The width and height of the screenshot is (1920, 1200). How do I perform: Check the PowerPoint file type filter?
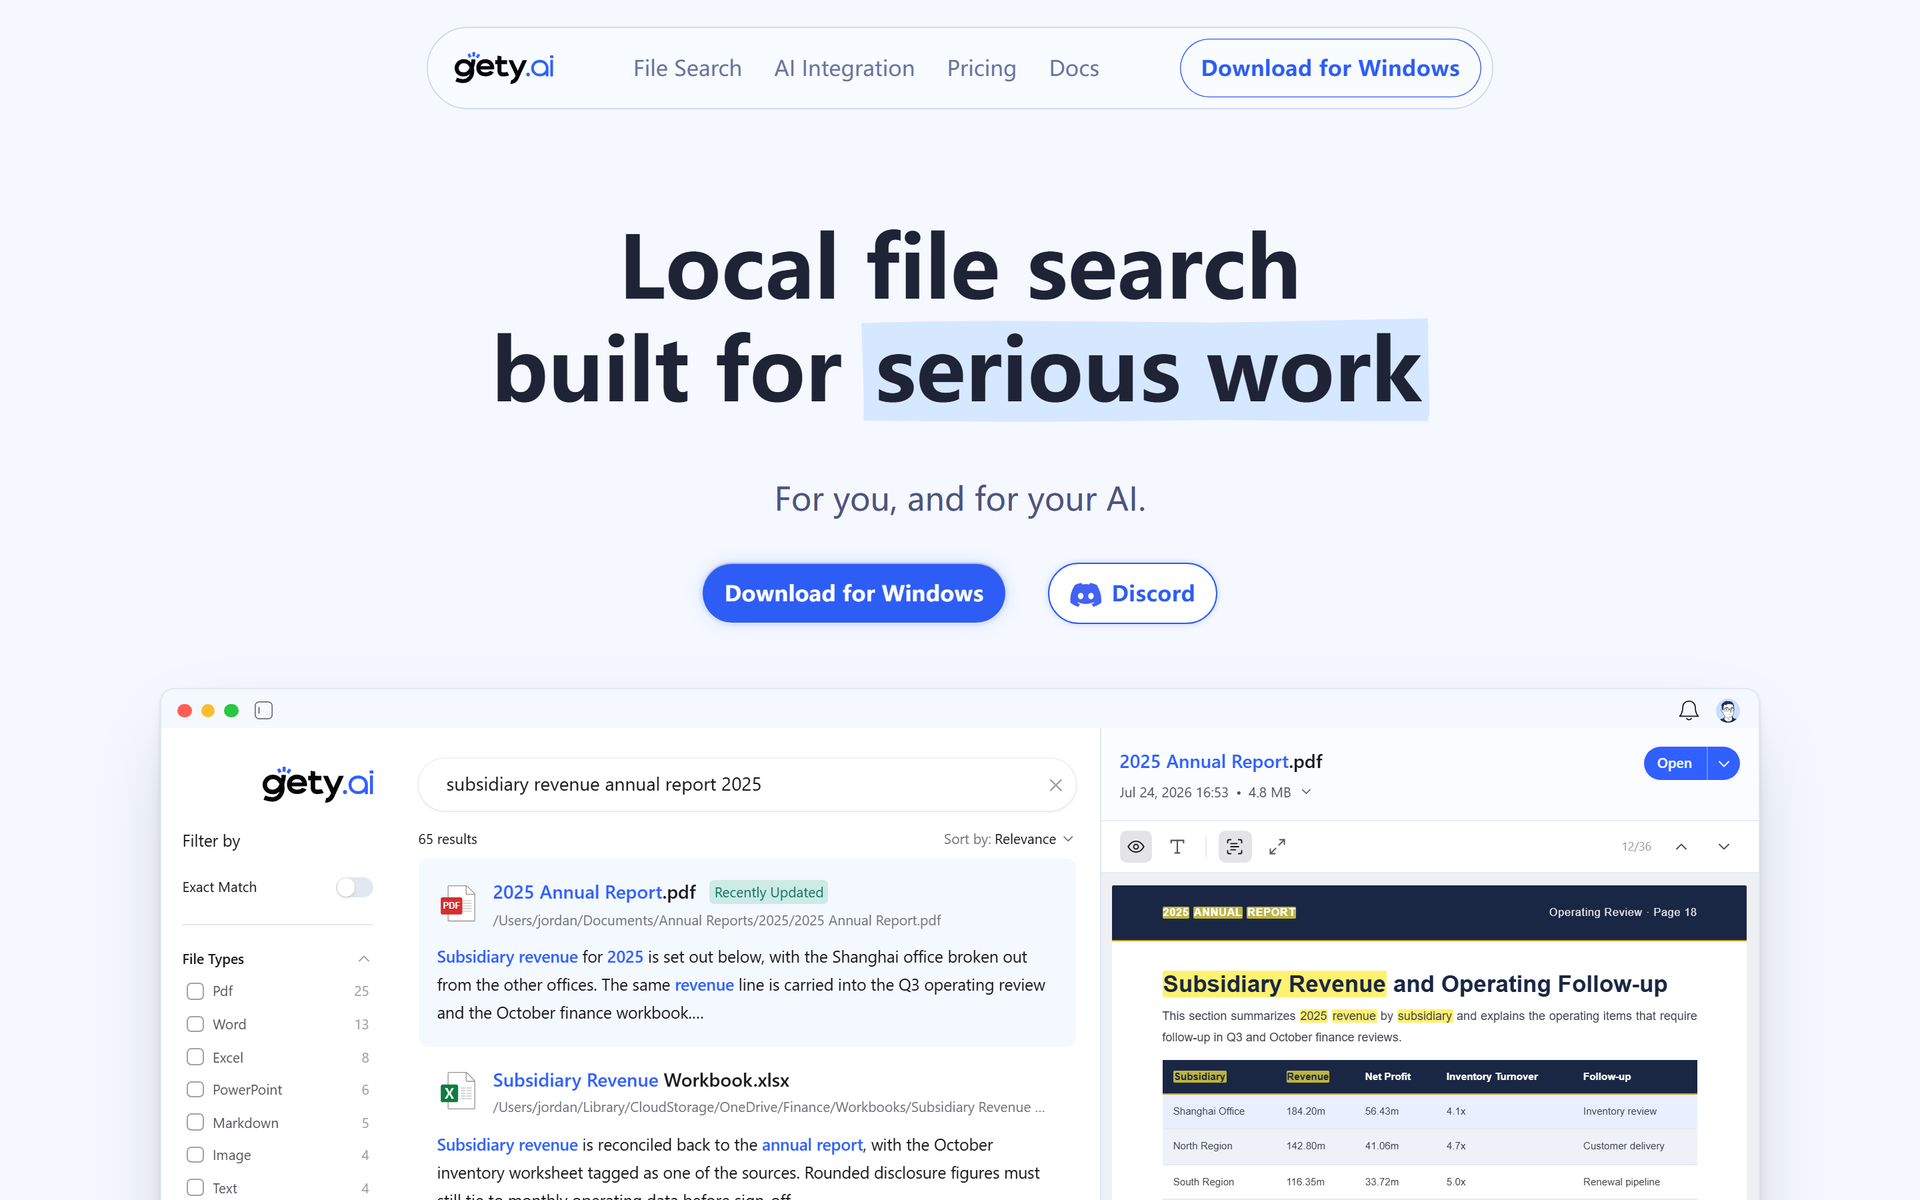195,1090
